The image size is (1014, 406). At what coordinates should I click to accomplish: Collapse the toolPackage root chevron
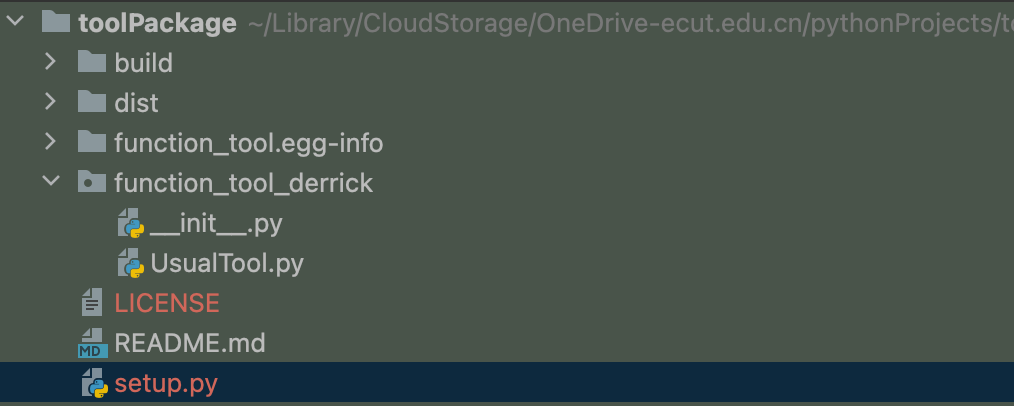click(x=15, y=22)
